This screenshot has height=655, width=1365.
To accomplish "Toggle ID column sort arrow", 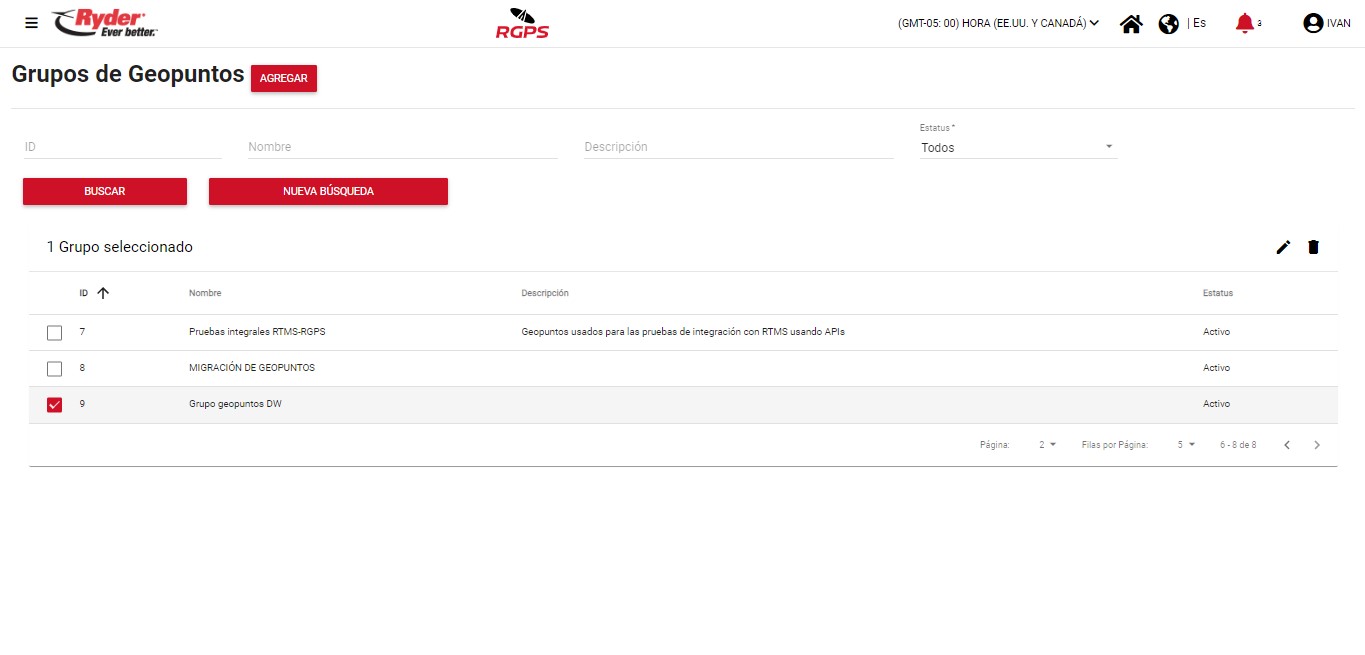I will (x=103, y=293).
